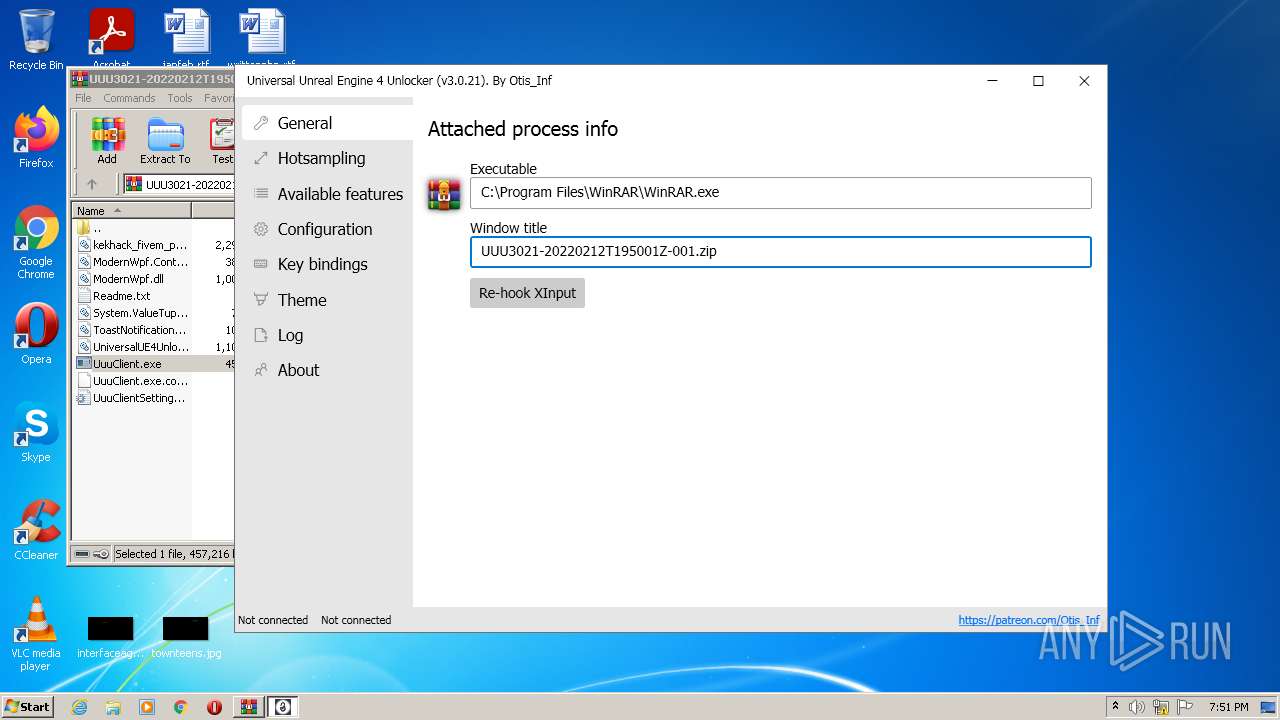Click WinRAR's Add toolbar icon
Viewport: 1280px width, 720px height.
[107, 141]
